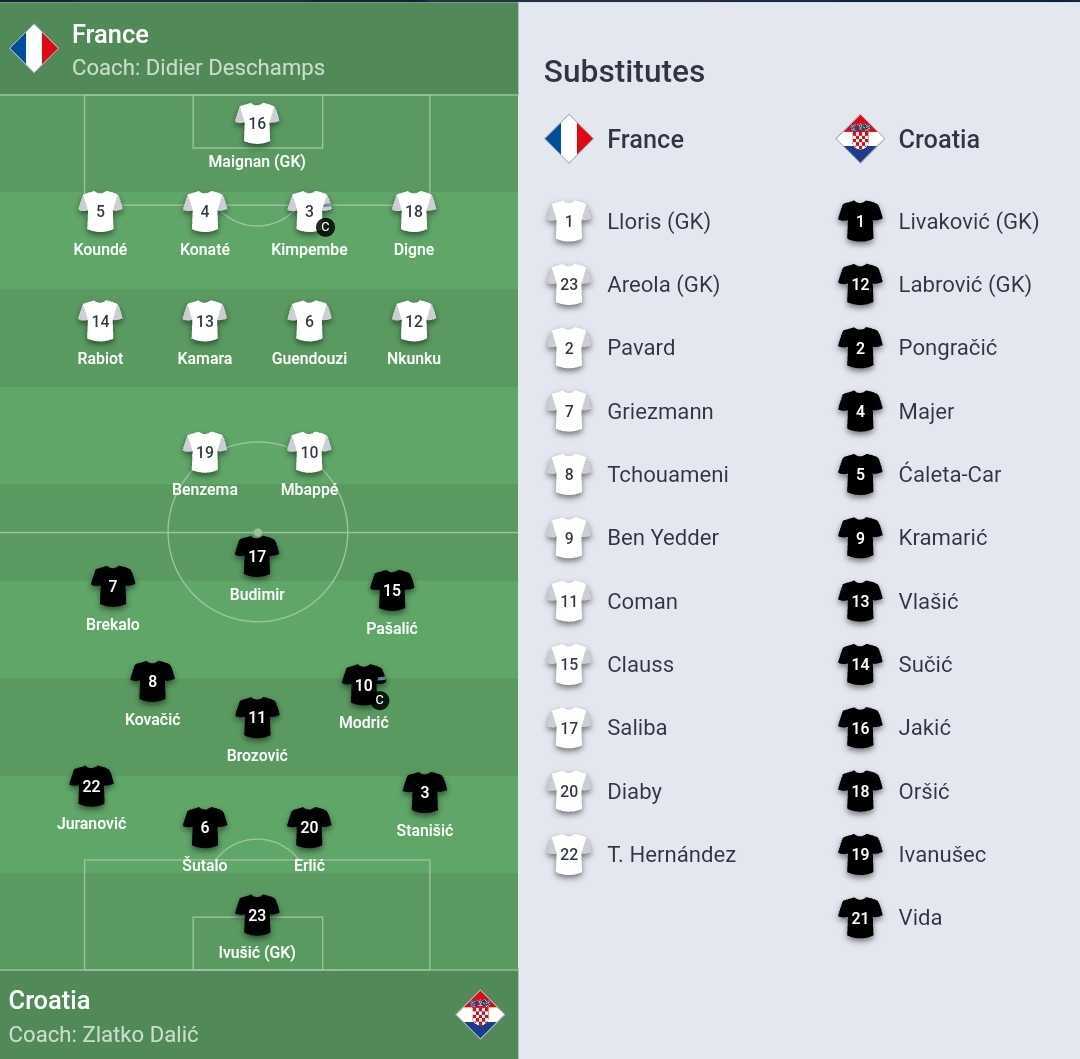Click Maignan's number 16 goalkeeper shirt

(257, 123)
